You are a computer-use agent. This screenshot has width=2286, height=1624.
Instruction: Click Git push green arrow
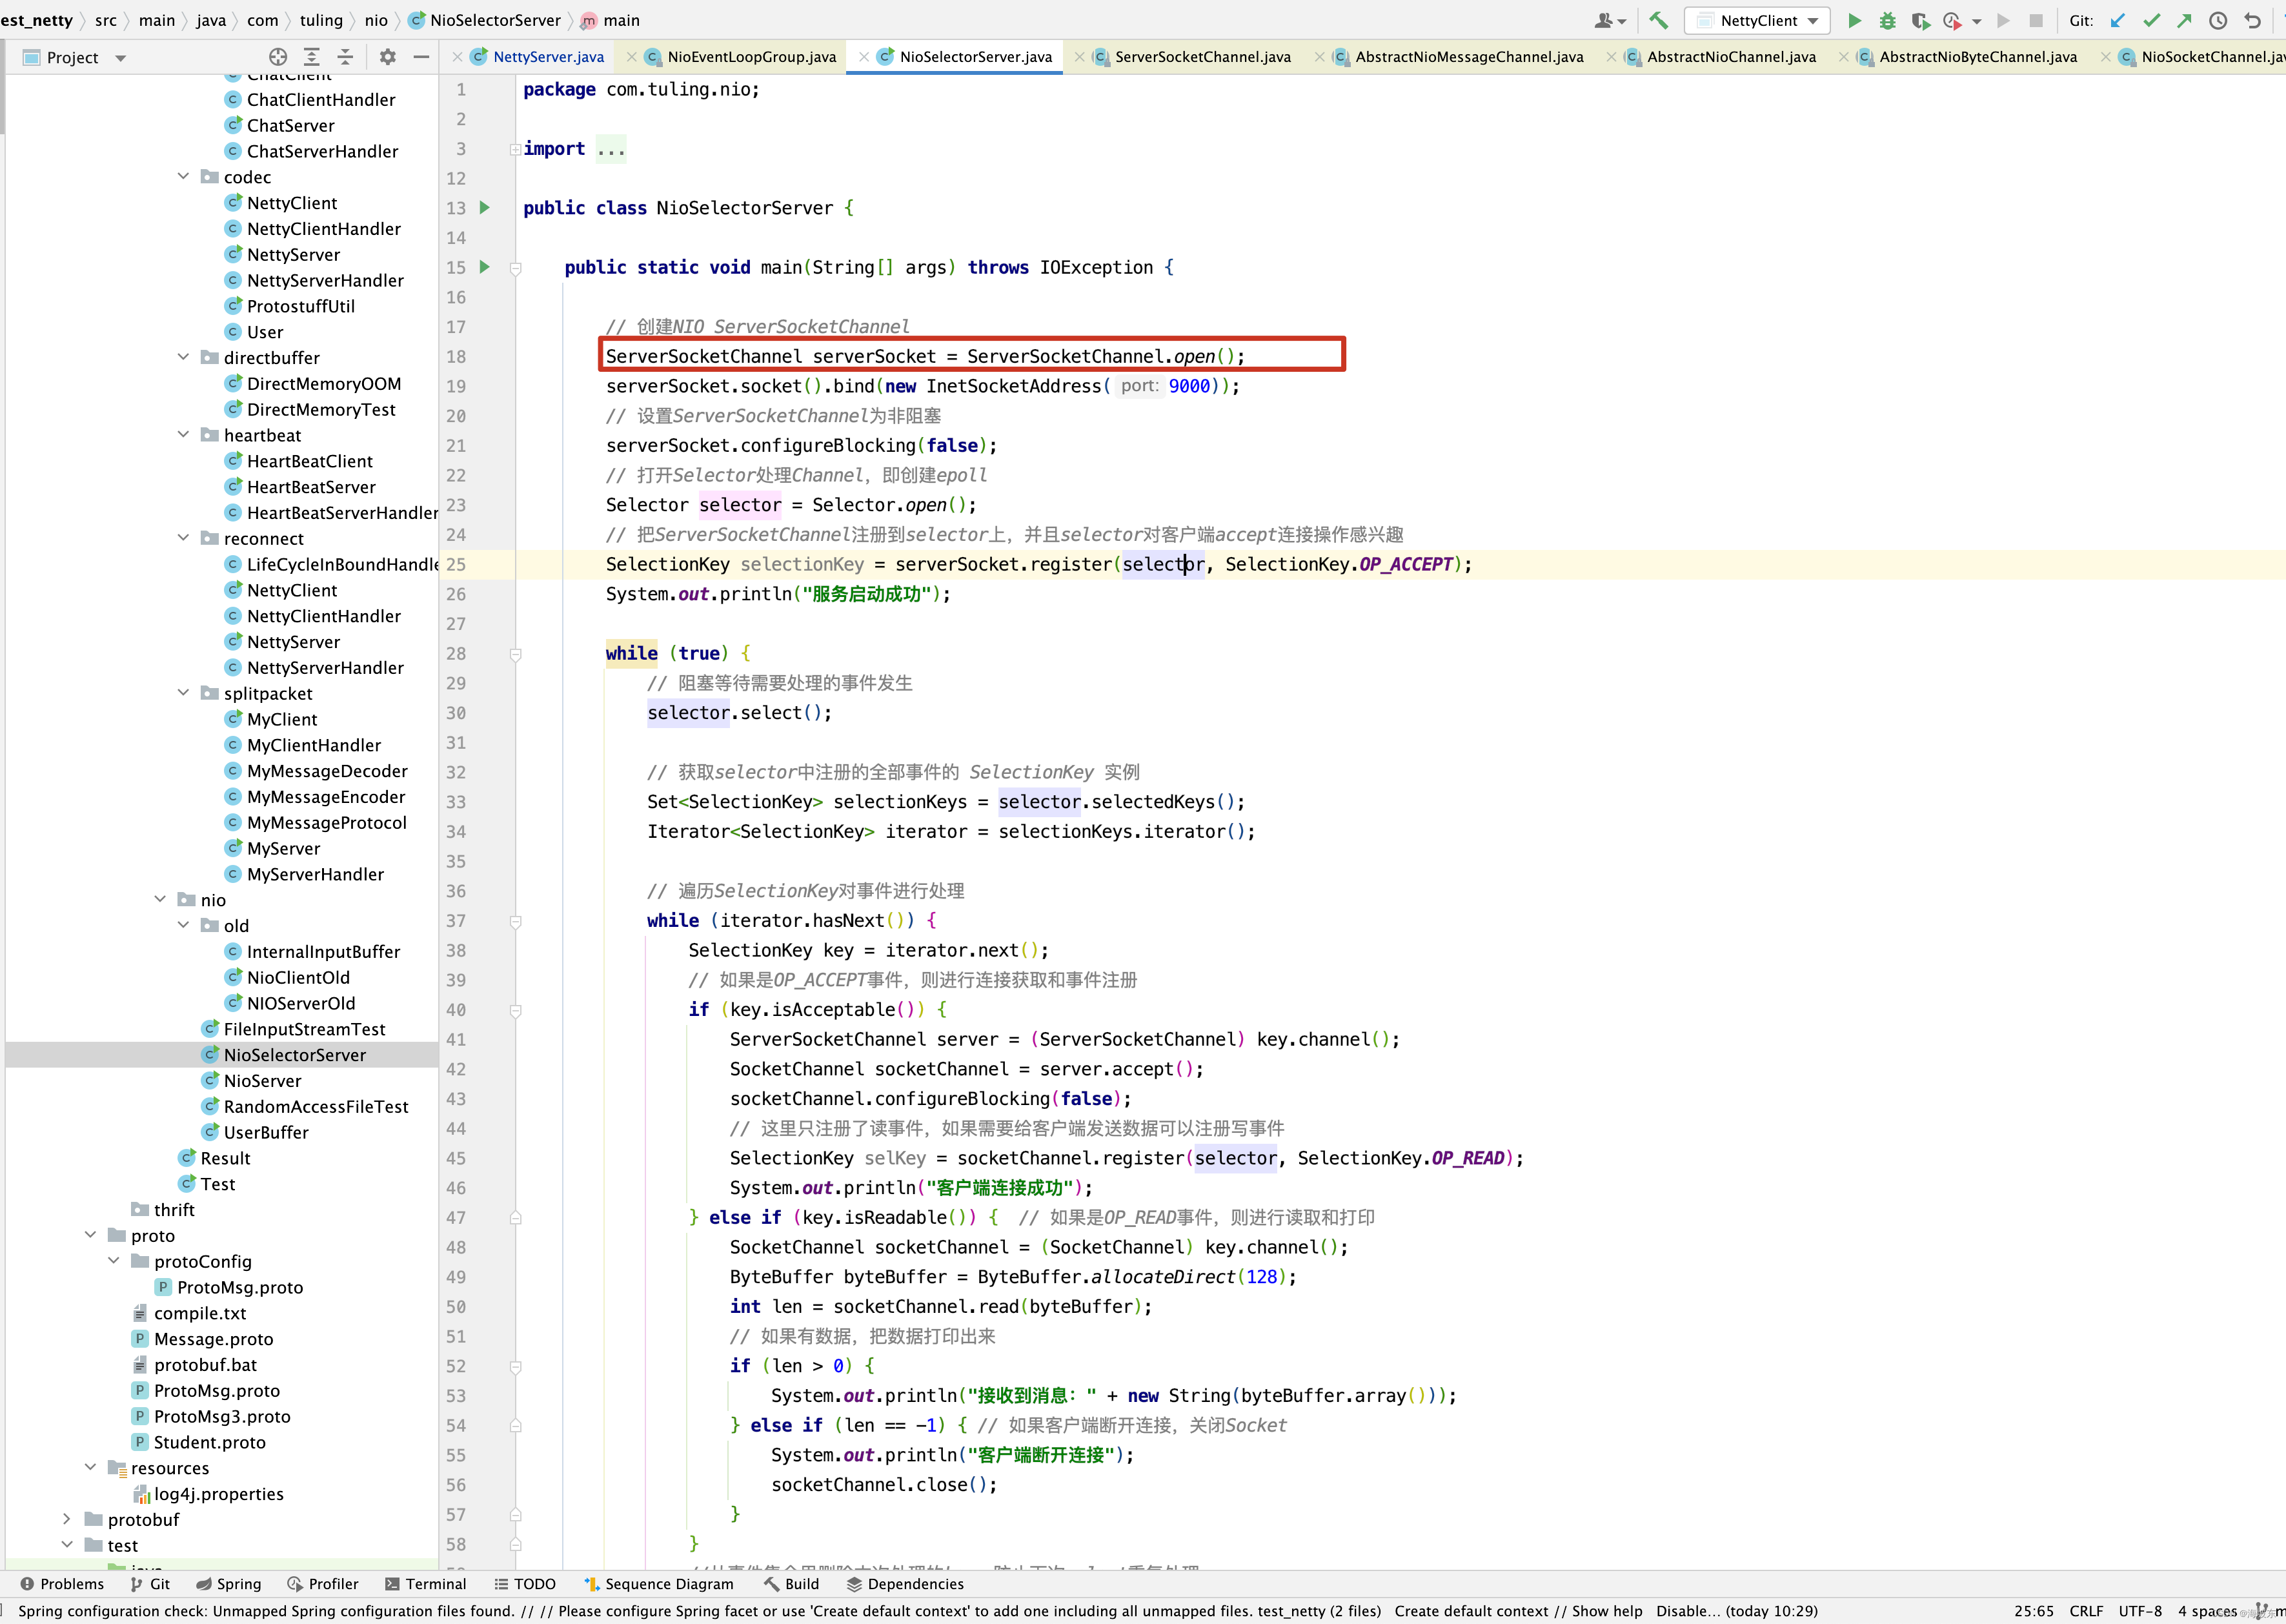tap(2184, 20)
